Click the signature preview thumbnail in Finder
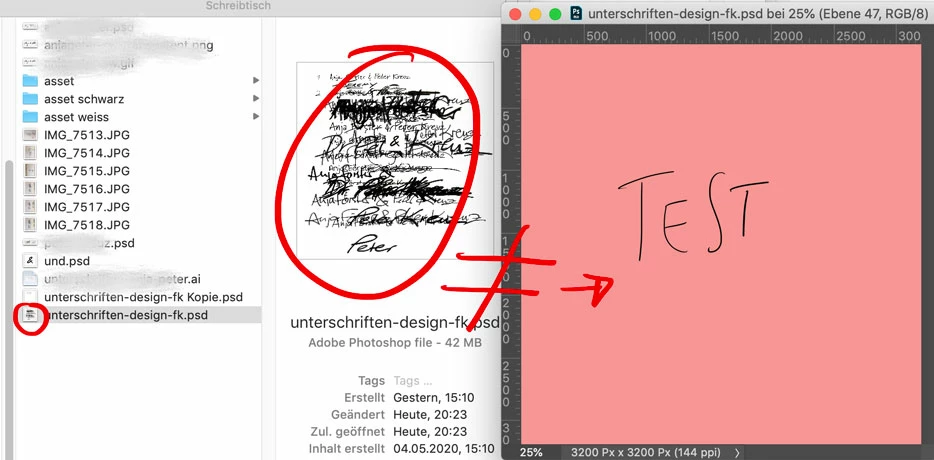This screenshot has height=460, width=934. pos(395,161)
